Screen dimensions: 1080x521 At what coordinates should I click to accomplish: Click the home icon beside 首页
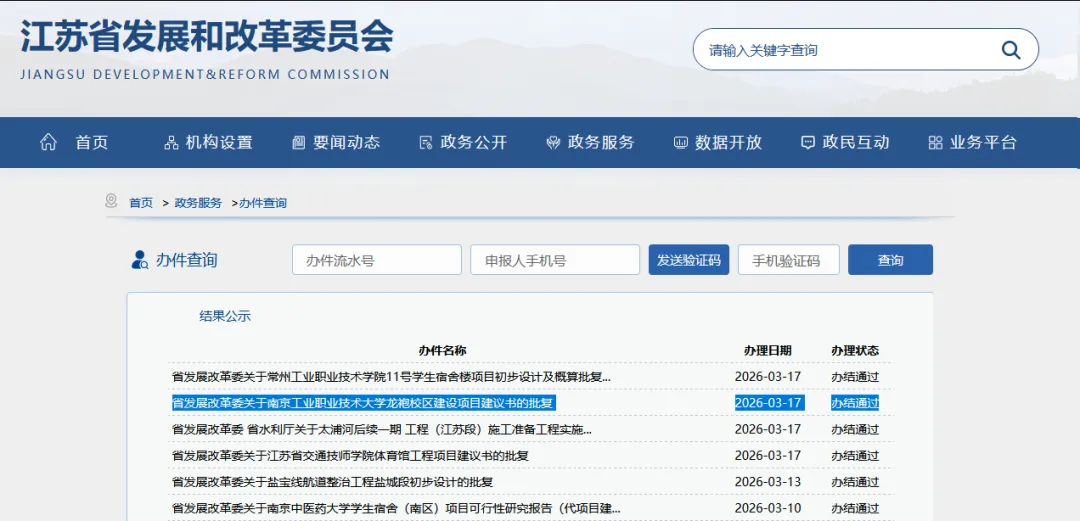(x=48, y=143)
